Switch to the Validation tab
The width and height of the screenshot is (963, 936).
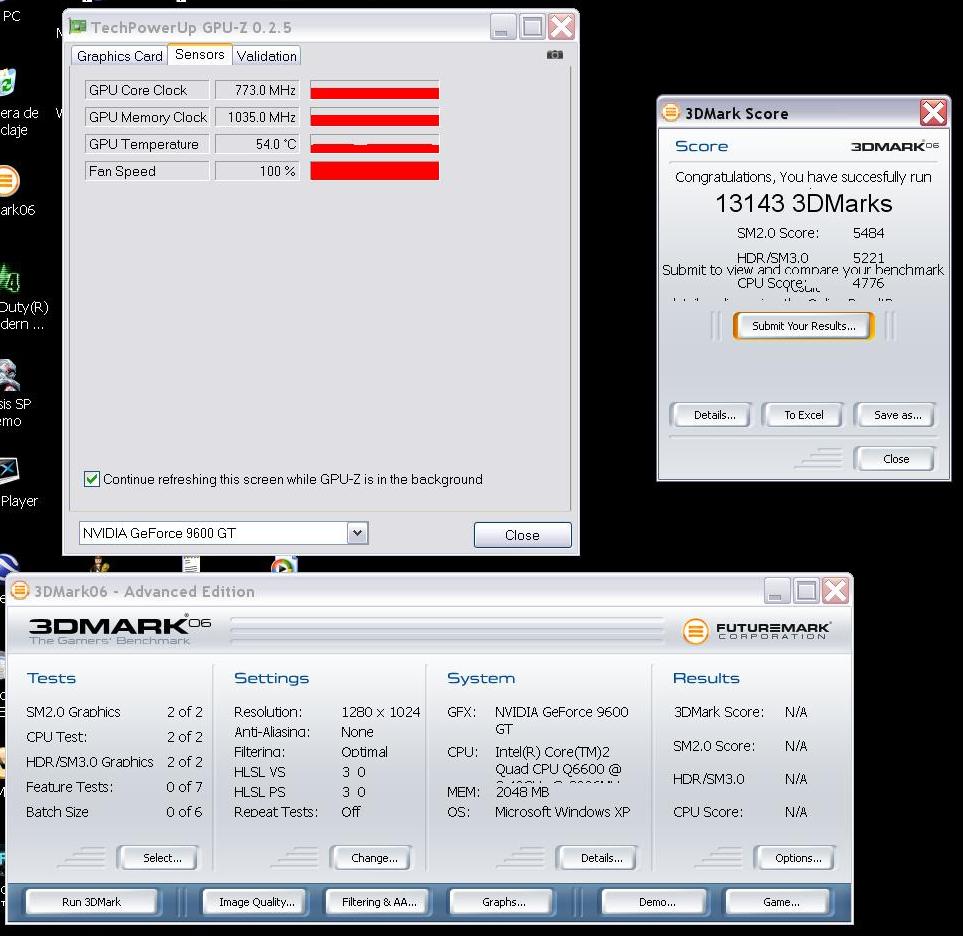click(x=266, y=56)
